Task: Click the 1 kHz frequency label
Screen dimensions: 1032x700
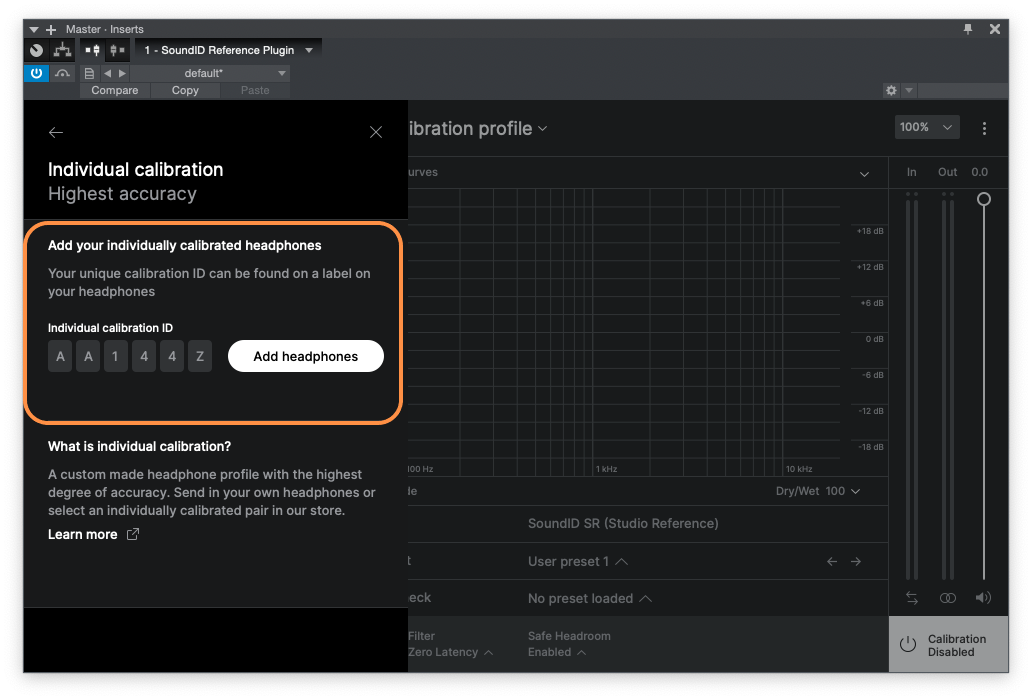Action: 606,469
